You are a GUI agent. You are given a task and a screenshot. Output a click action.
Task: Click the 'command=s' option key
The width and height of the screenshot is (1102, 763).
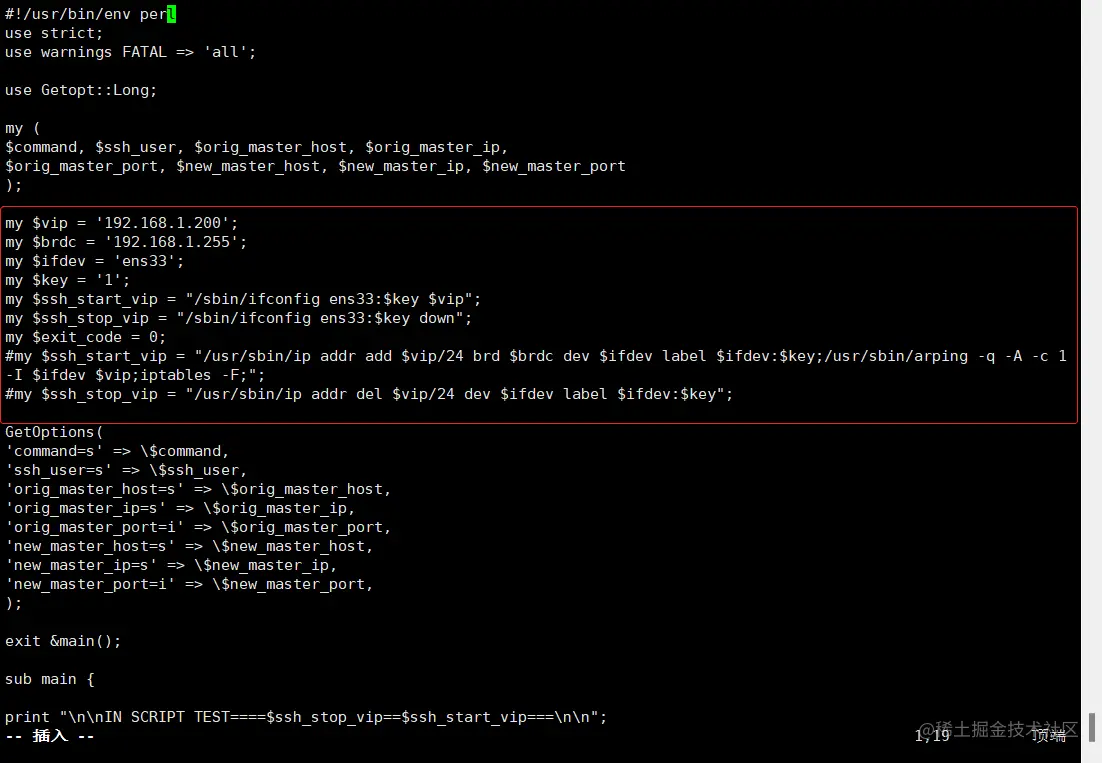pyautogui.click(x=54, y=451)
